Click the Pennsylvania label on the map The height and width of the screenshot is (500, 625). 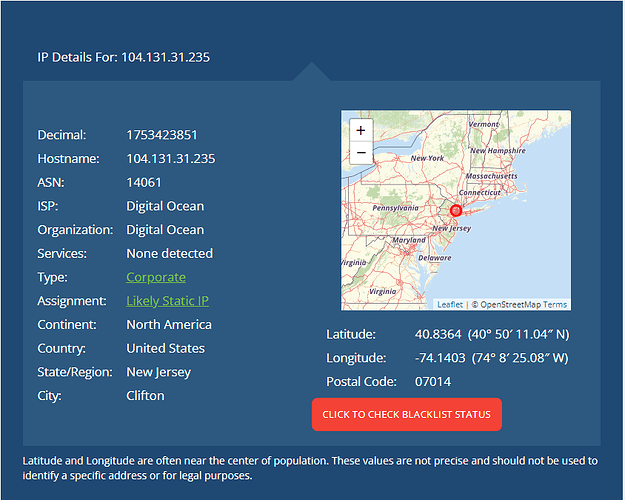(395, 208)
